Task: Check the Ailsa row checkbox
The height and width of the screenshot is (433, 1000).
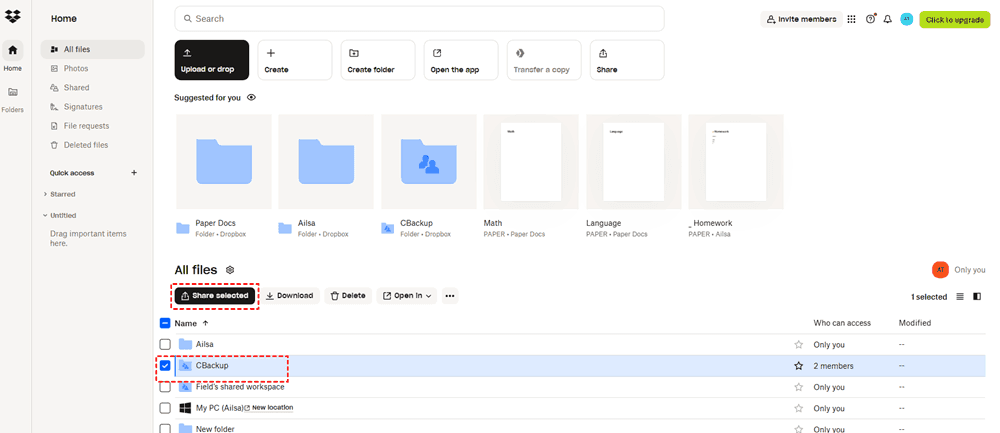Action: pyautogui.click(x=165, y=344)
